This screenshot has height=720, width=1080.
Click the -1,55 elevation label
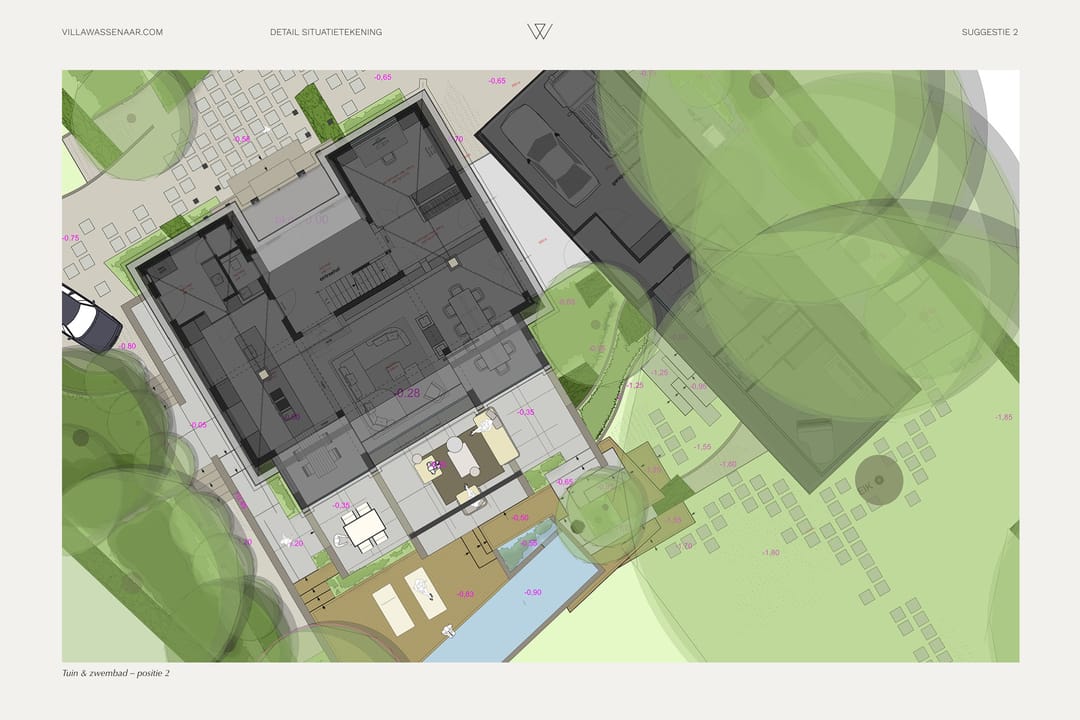[x=703, y=447]
